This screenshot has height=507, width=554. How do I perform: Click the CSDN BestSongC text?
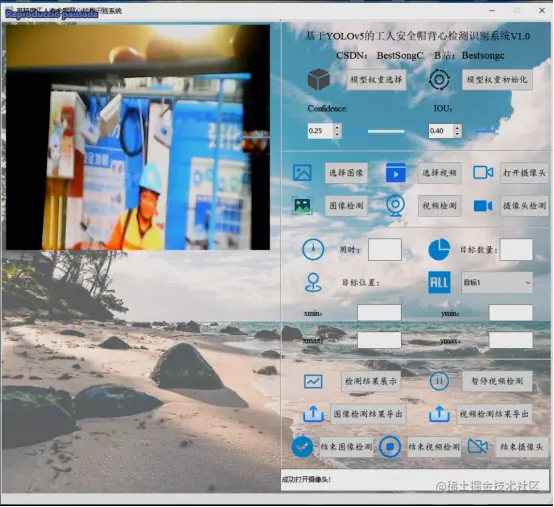[379, 56]
